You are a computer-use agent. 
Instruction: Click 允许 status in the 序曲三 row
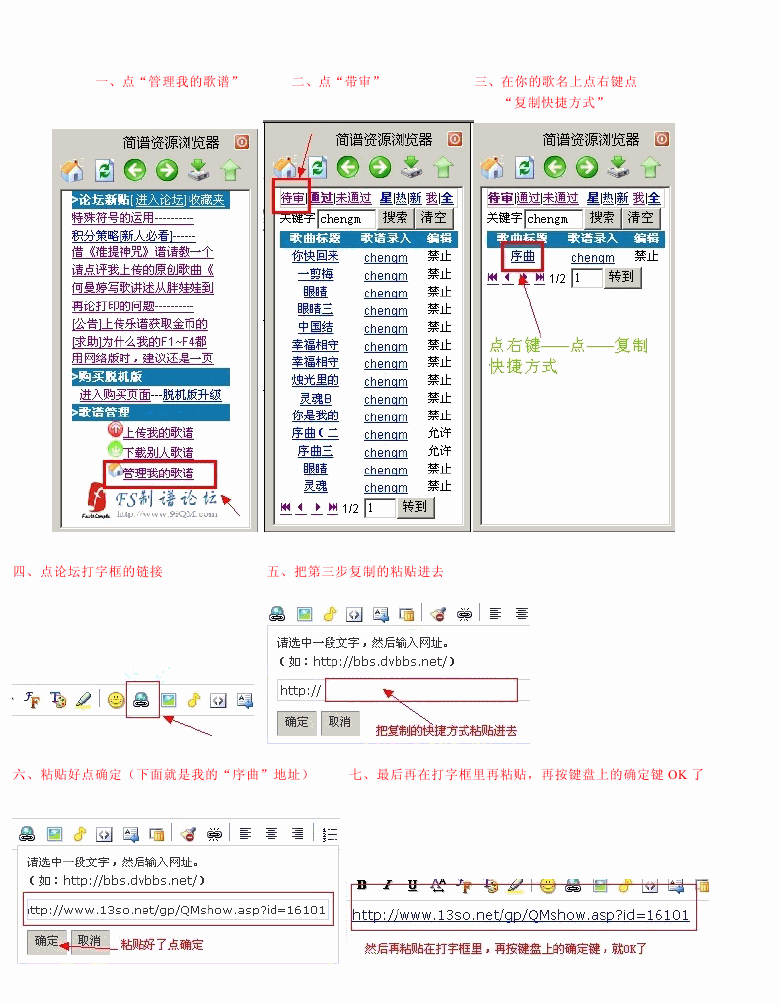pyautogui.click(x=440, y=451)
